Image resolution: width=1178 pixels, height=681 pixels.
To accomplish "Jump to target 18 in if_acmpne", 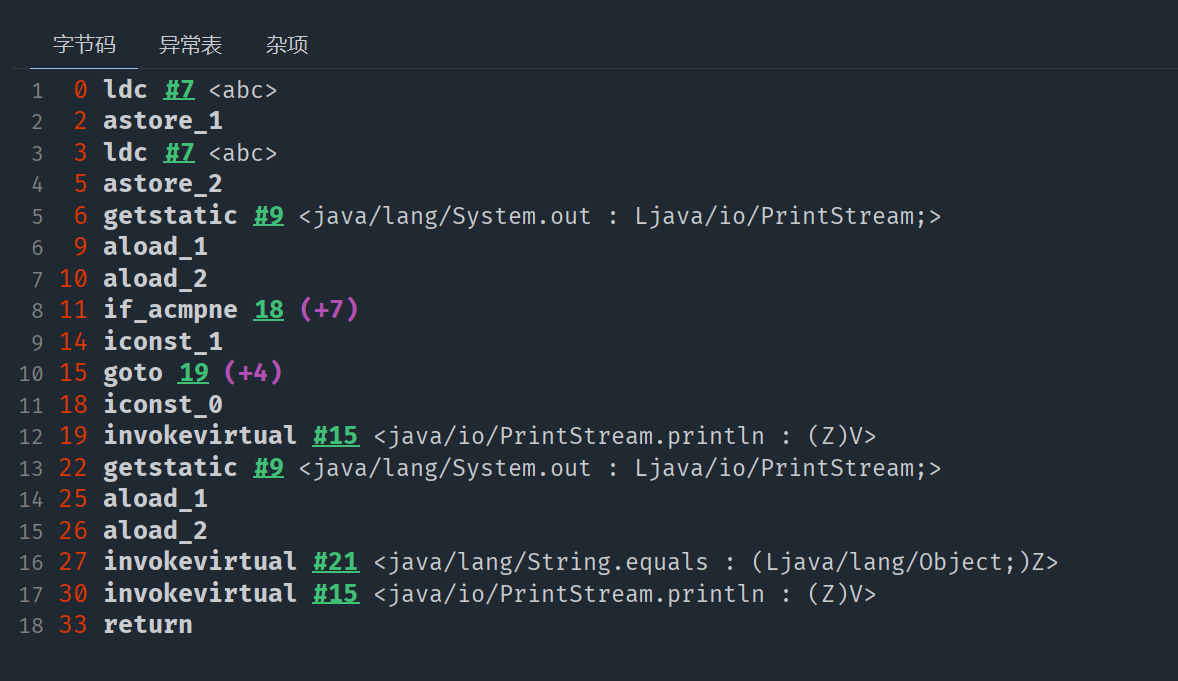I will pyautogui.click(x=268, y=310).
